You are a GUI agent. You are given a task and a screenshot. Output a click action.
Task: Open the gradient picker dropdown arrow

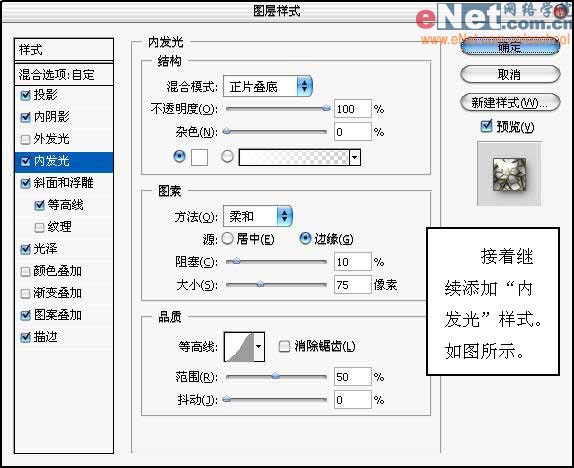[x=355, y=157]
